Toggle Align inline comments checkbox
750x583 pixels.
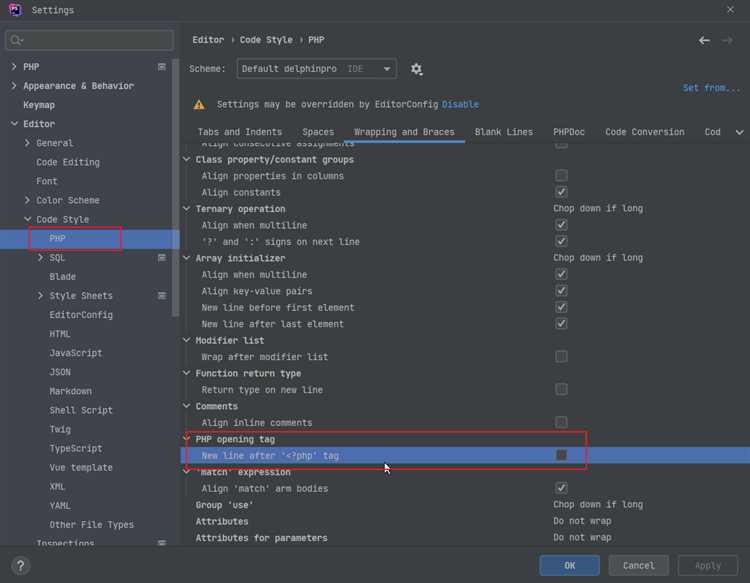tap(561, 422)
